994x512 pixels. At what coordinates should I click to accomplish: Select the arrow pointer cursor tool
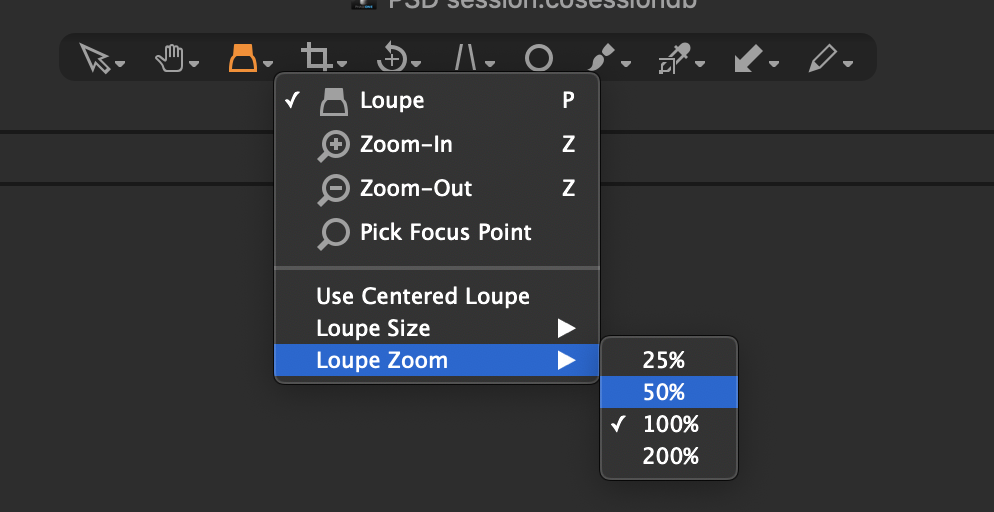[x=94, y=58]
